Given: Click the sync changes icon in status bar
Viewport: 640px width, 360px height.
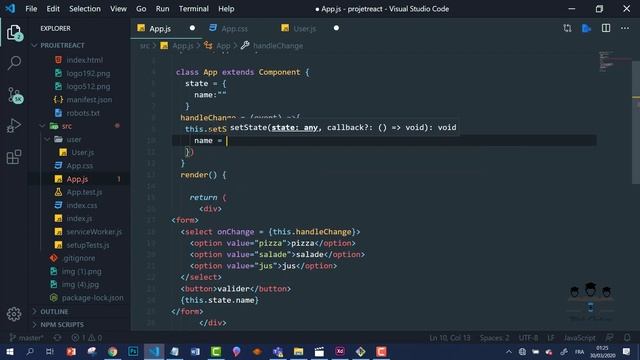Looking at the screenshot, I should click(58, 338).
